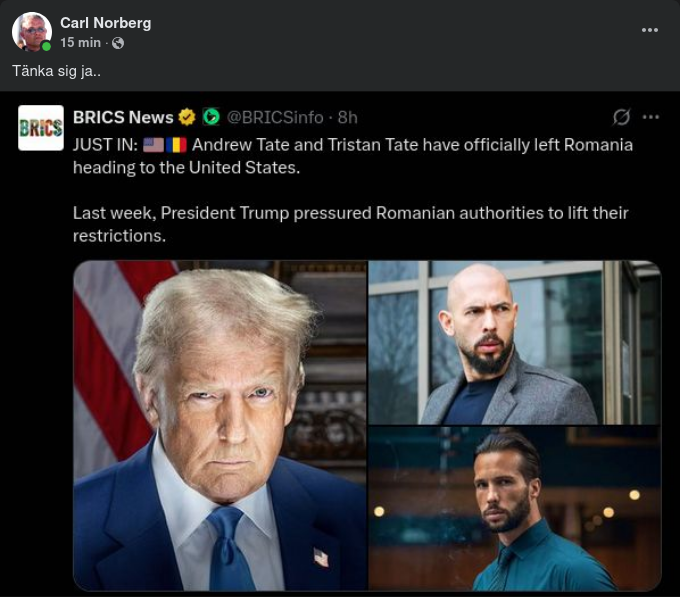Open the @BRICSinfo handle

277,117
